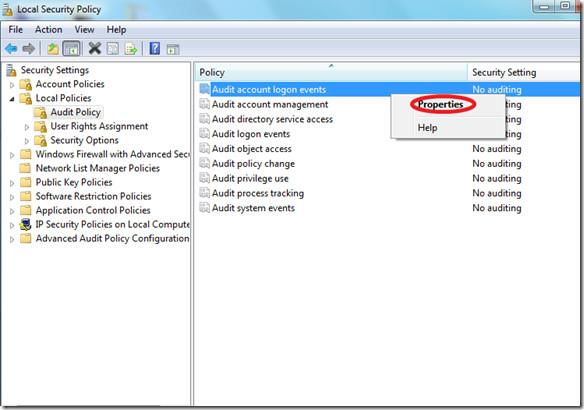Click the Security Settings root icon
Image resolution: width=584 pixels, height=410 pixels.
click(11, 70)
